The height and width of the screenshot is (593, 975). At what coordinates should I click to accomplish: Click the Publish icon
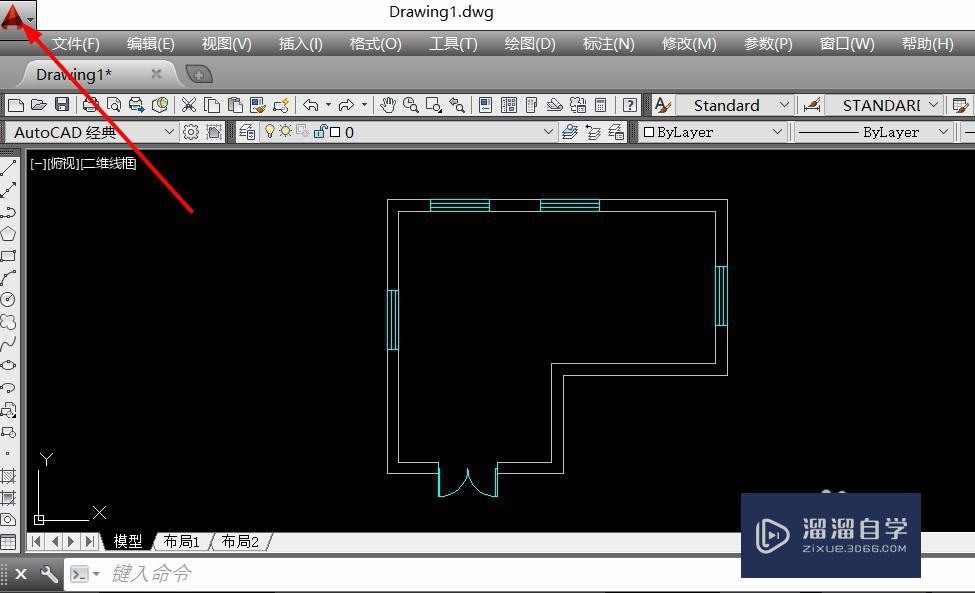(136, 105)
